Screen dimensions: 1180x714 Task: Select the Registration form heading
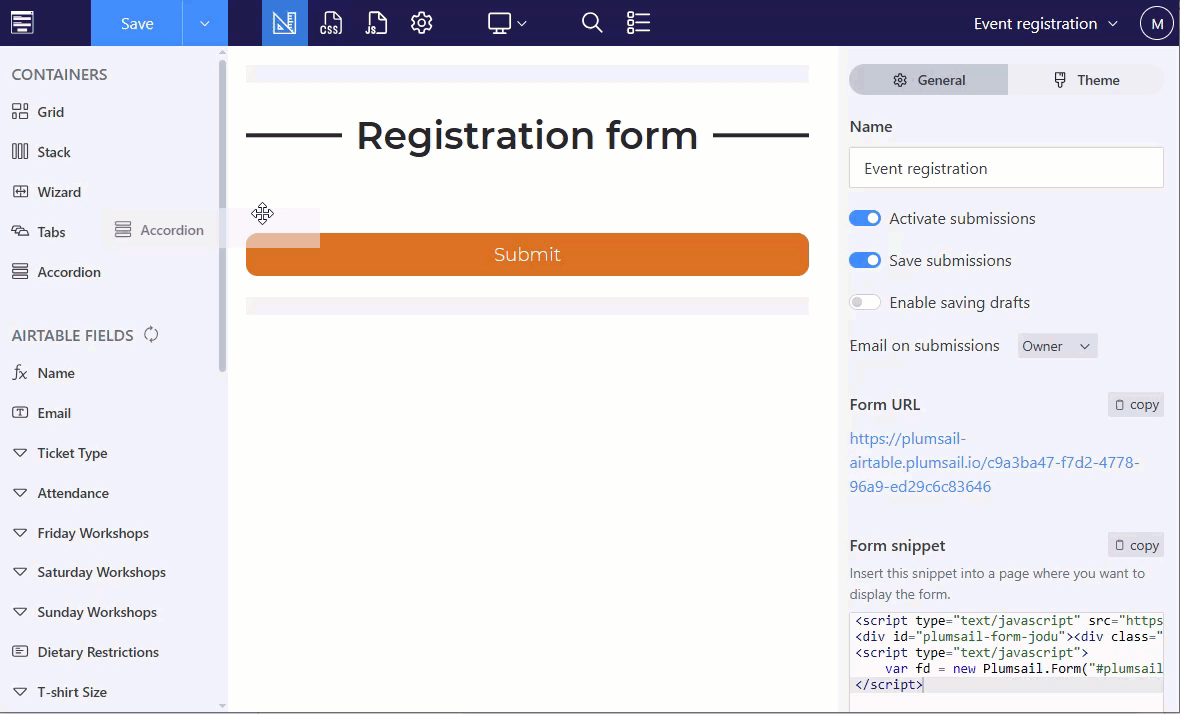527,135
